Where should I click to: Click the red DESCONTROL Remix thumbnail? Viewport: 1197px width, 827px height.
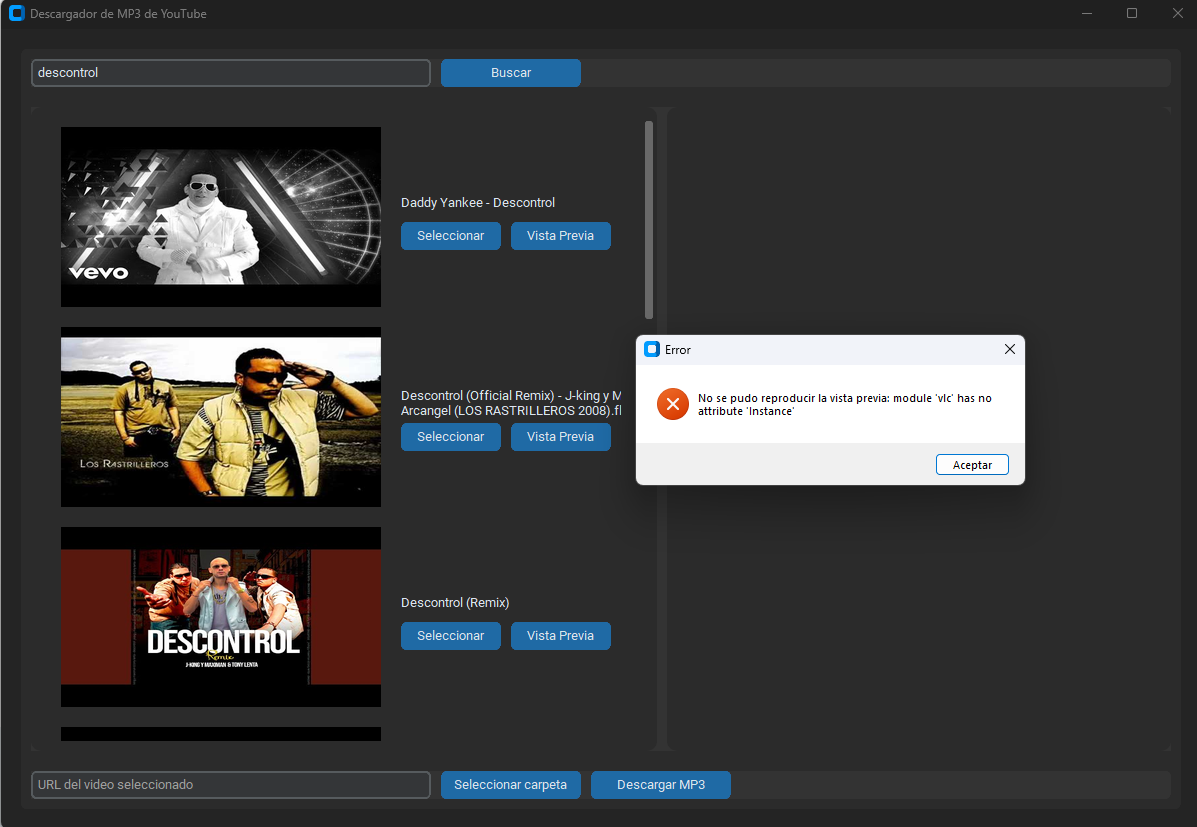221,617
